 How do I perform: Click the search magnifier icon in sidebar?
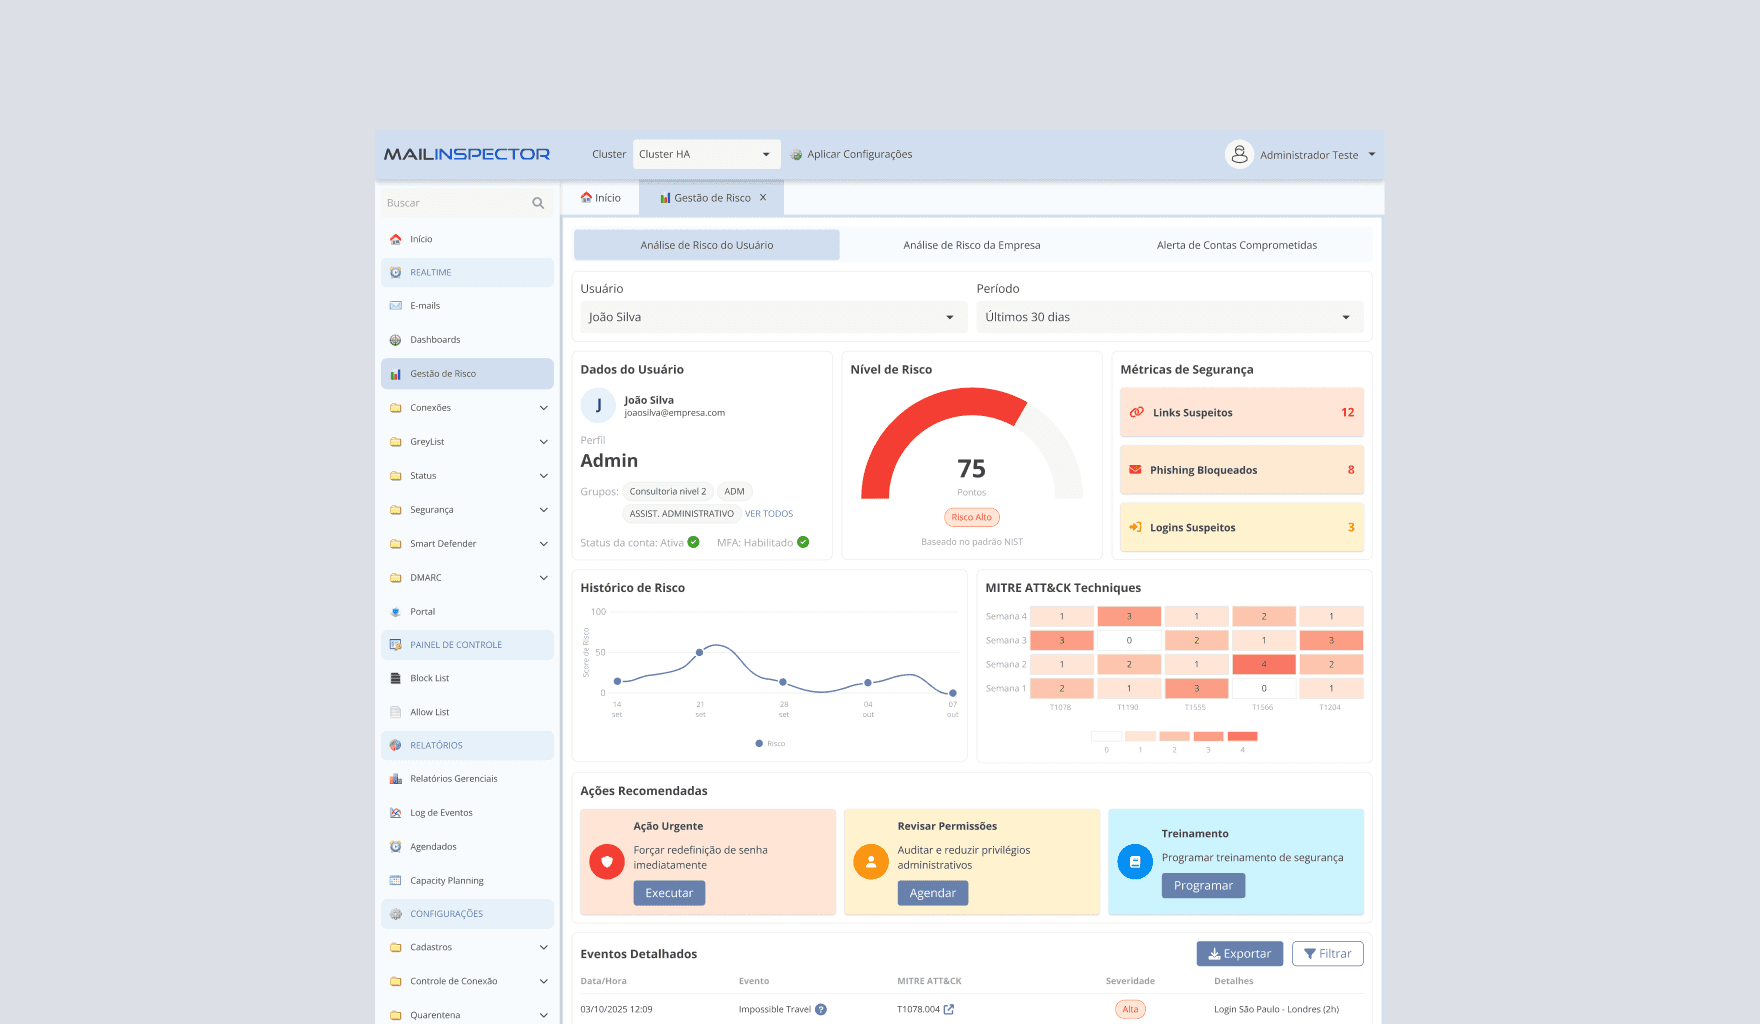(538, 203)
